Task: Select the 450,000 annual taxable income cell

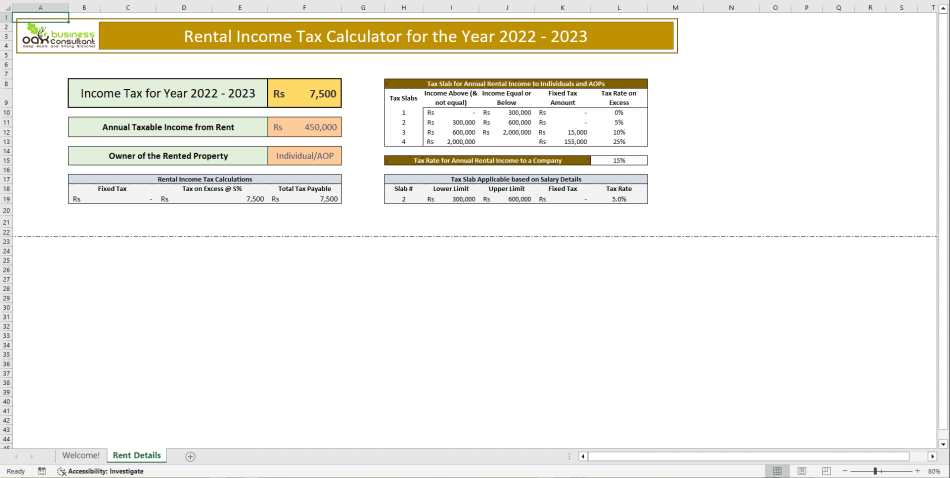Action: coord(305,127)
